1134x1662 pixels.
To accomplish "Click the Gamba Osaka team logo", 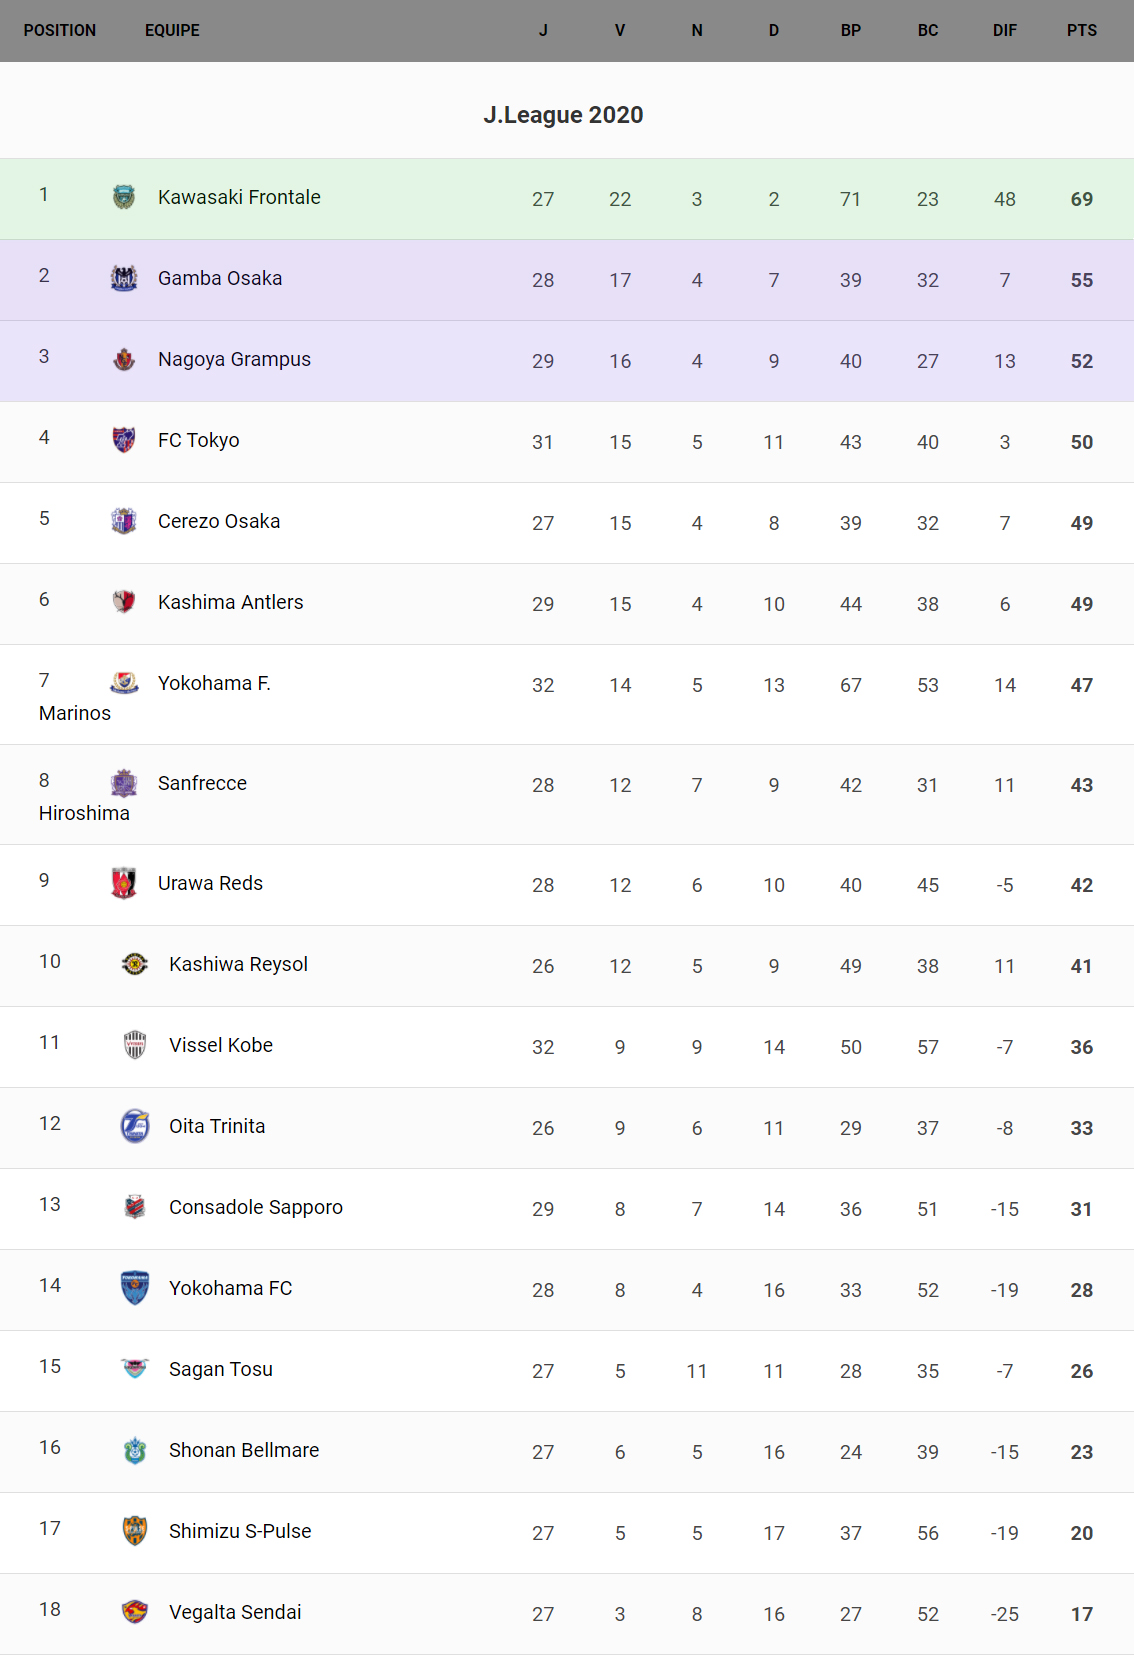I will 124,278.
